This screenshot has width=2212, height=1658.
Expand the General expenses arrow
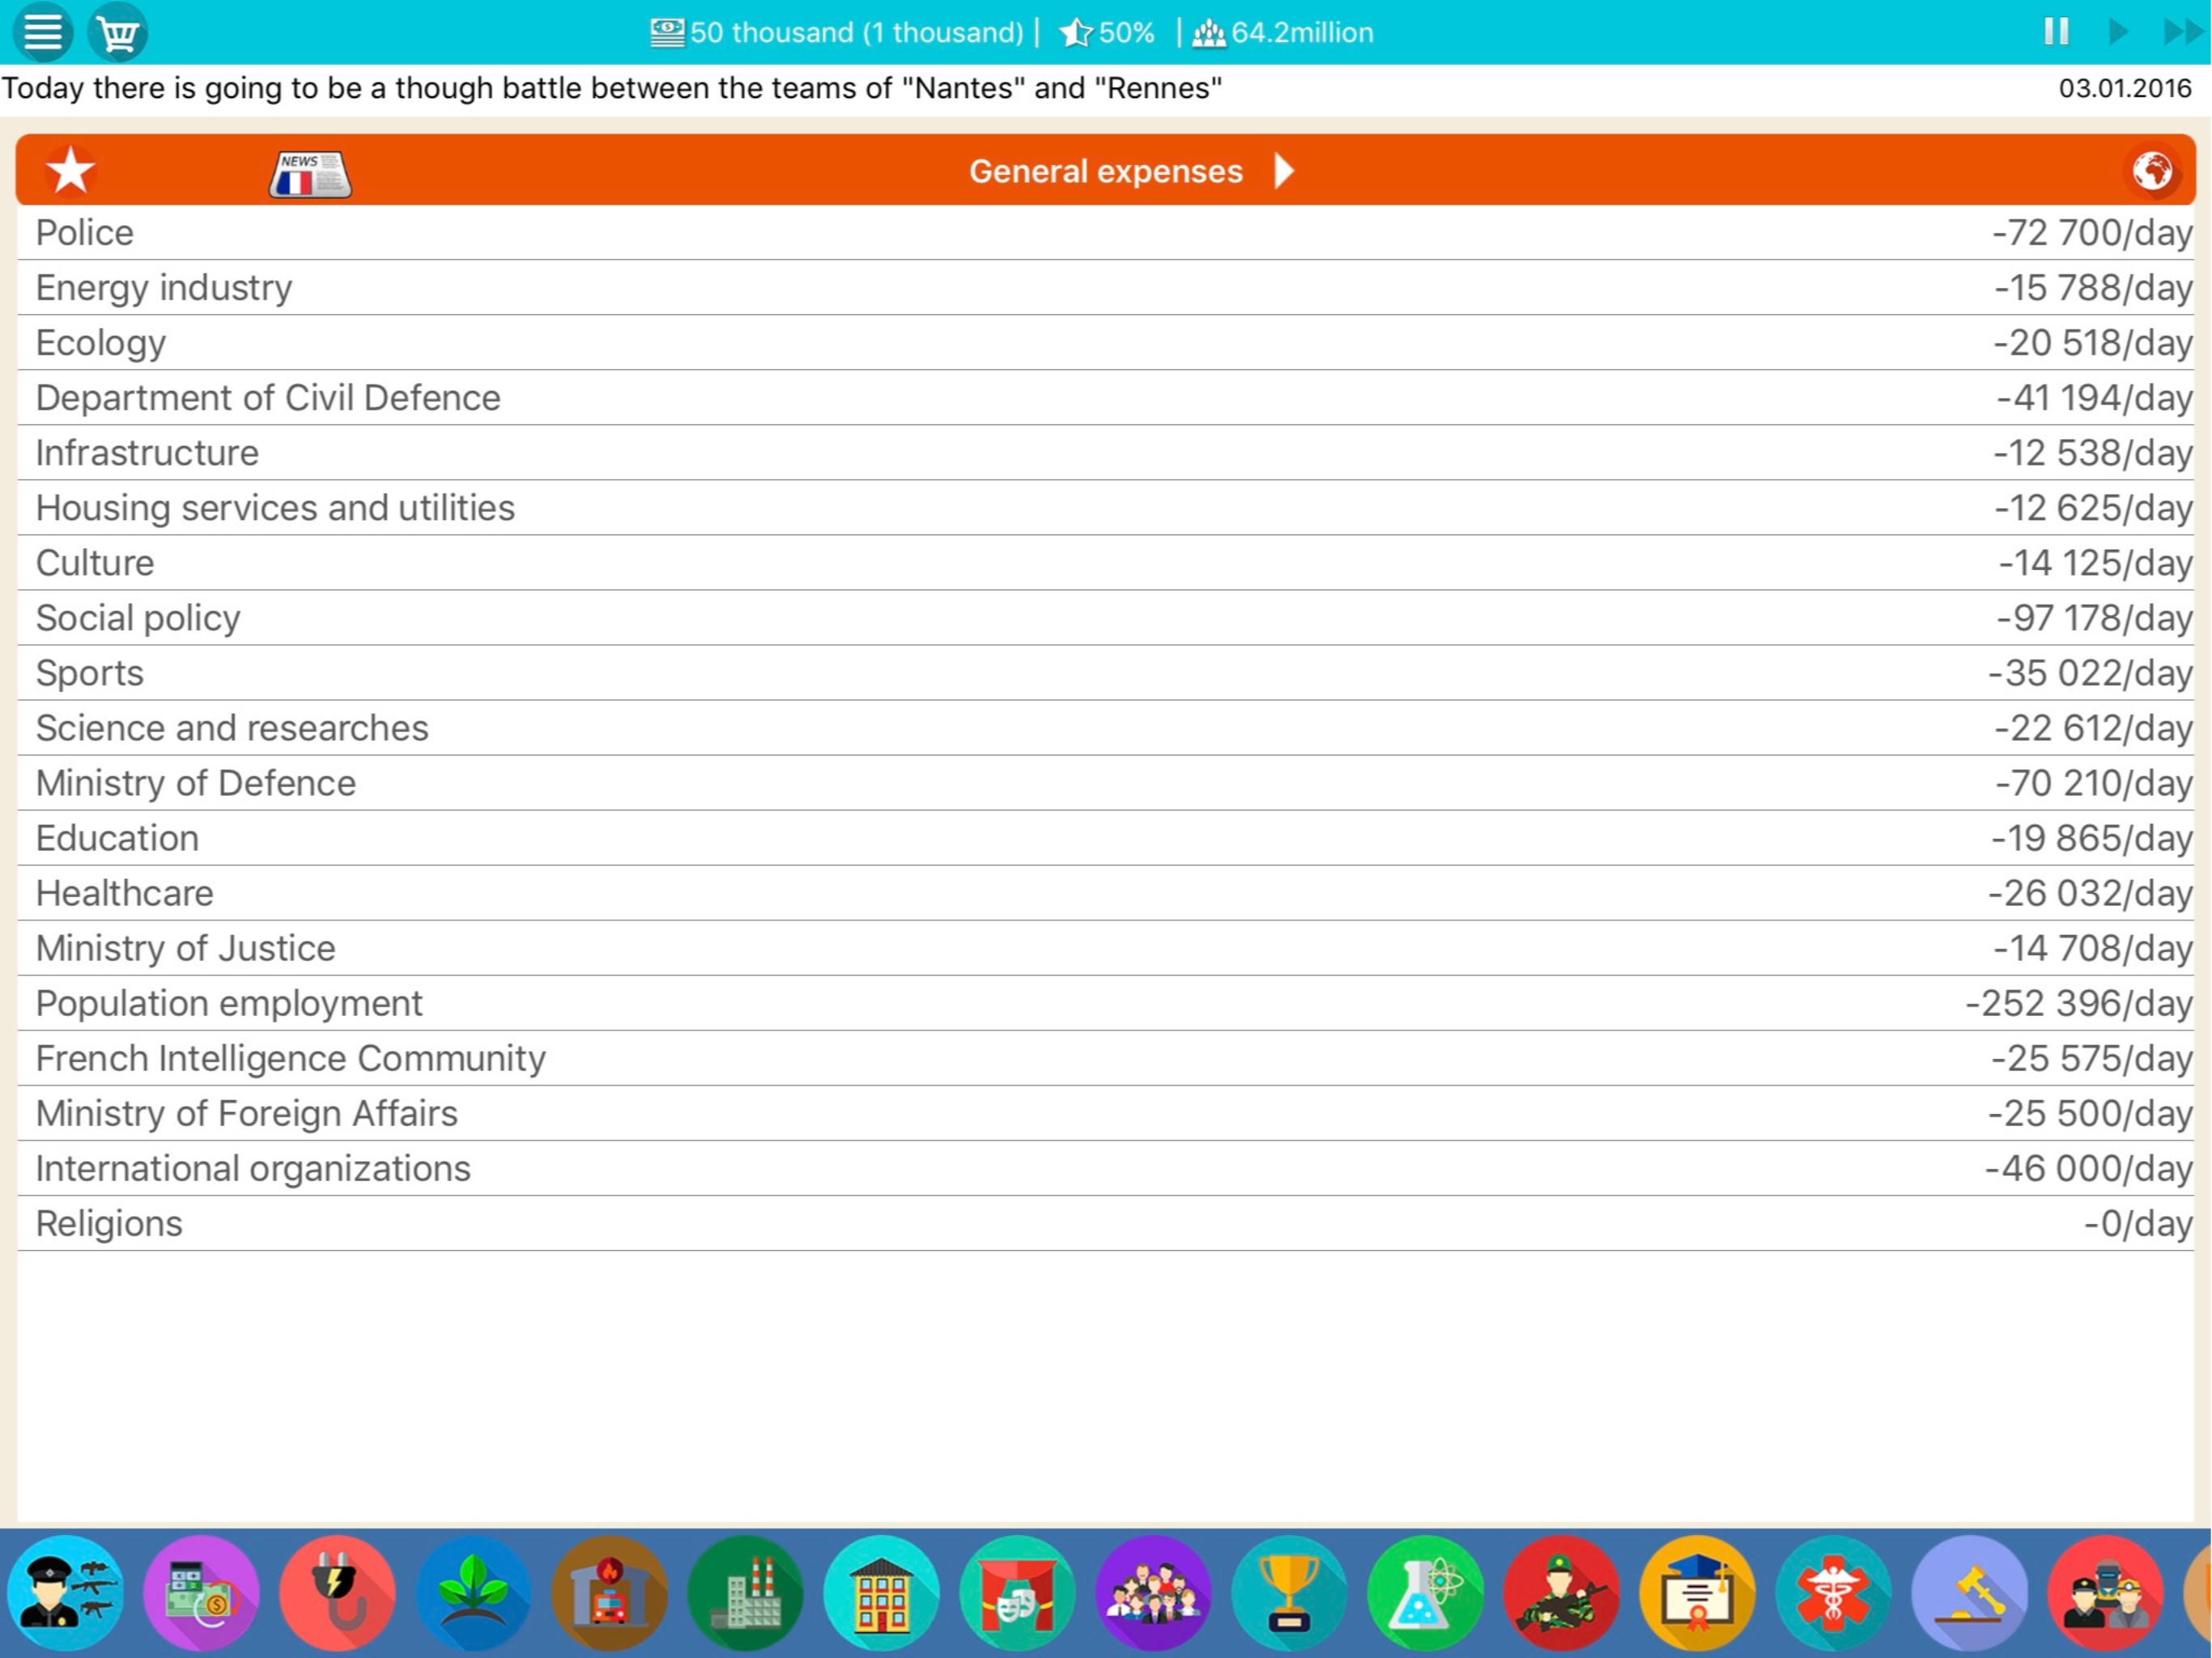[1285, 171]
